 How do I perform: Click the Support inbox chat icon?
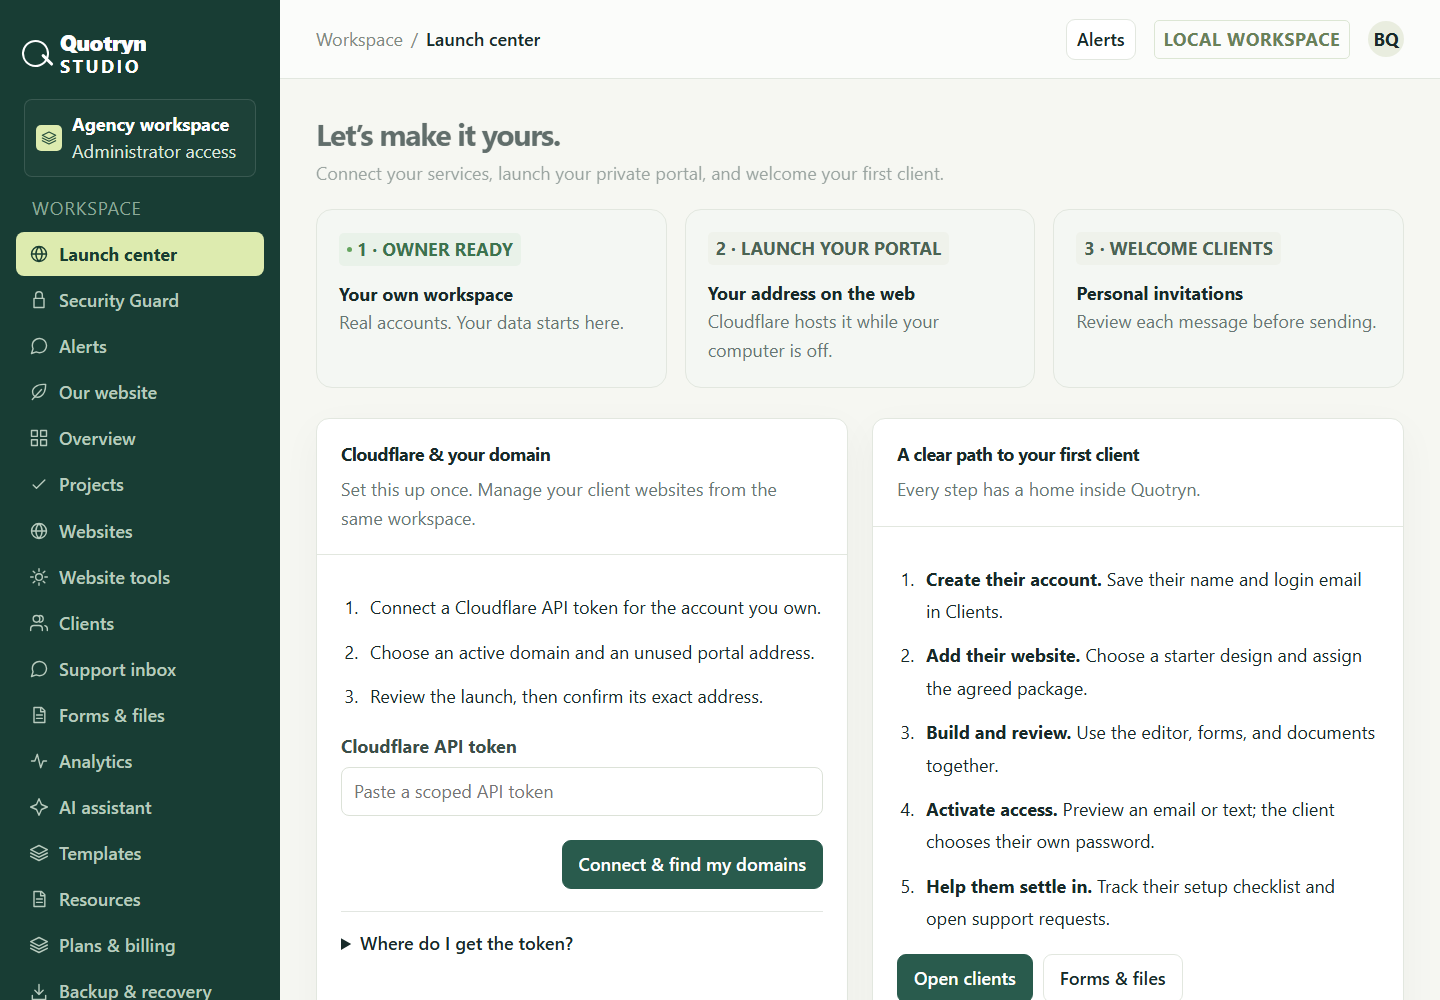pos(39,669)
